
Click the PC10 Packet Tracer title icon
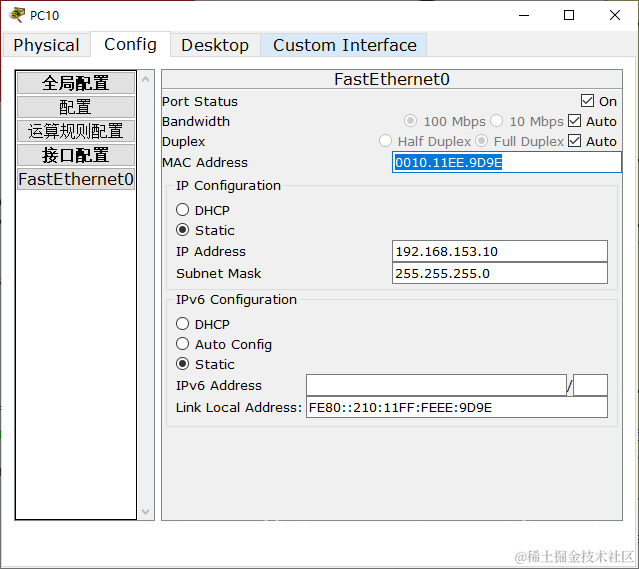pos(17,15)
